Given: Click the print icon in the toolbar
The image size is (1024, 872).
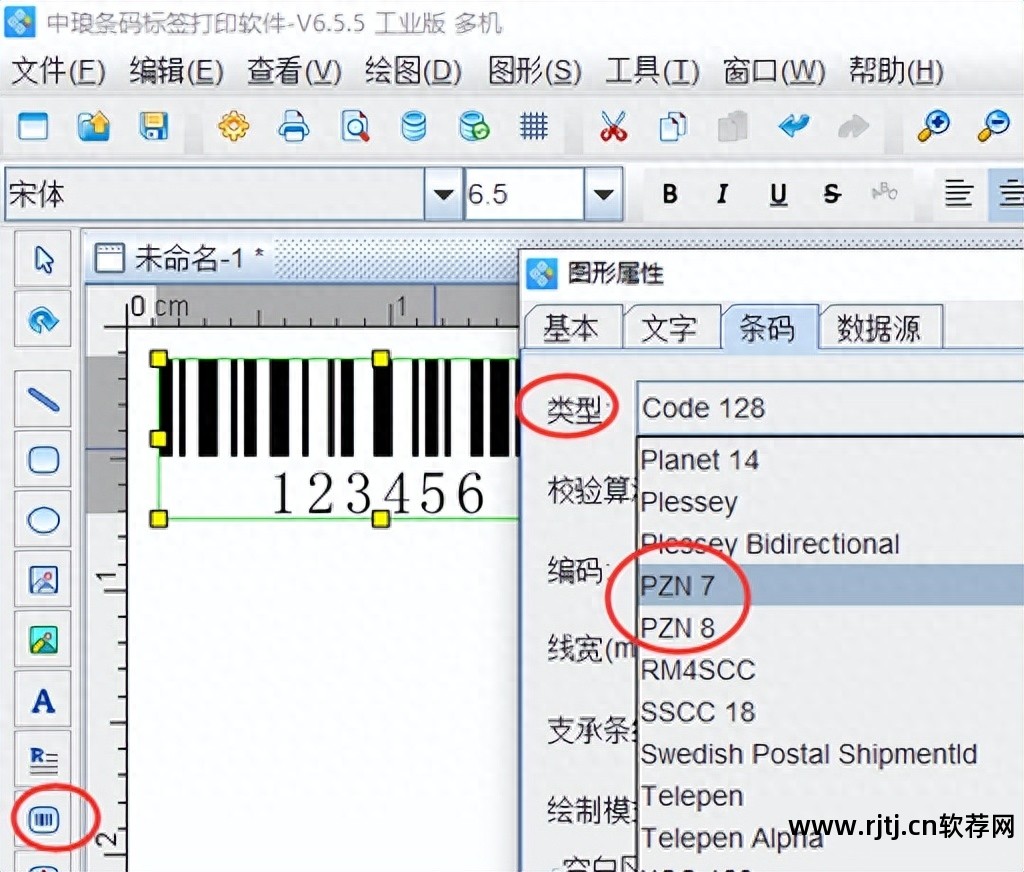Looking at the screenshot, I should coord(293,127).
